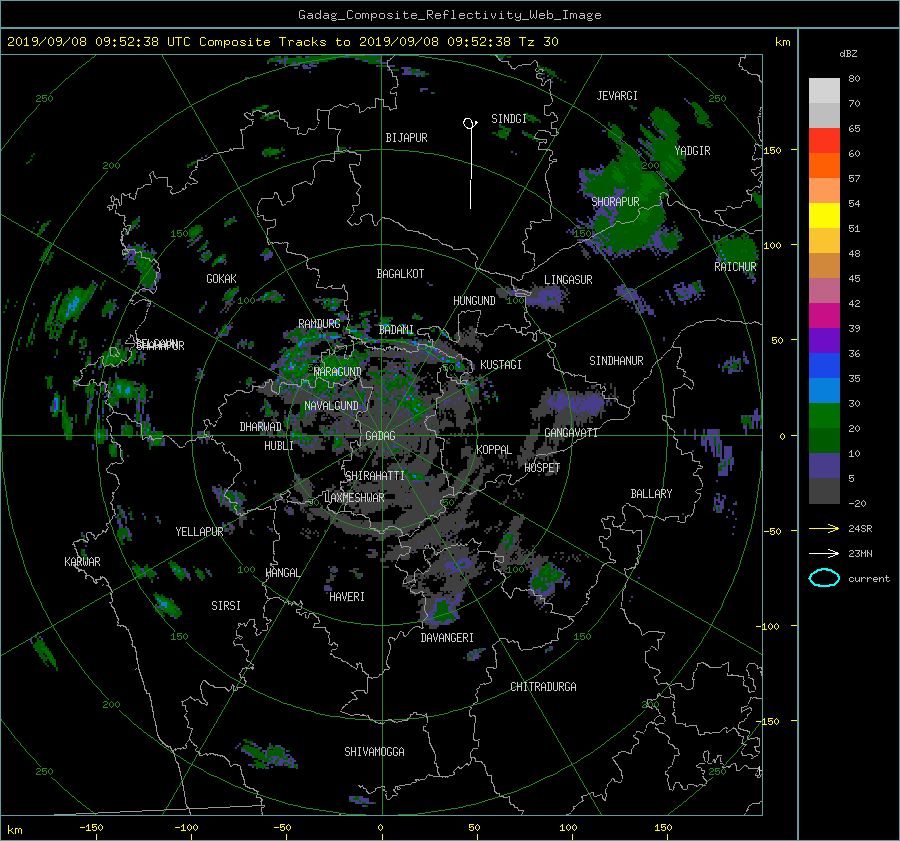Click the dBZ scale heading
This screenshot has height=841, width=900.
point(848,54)
